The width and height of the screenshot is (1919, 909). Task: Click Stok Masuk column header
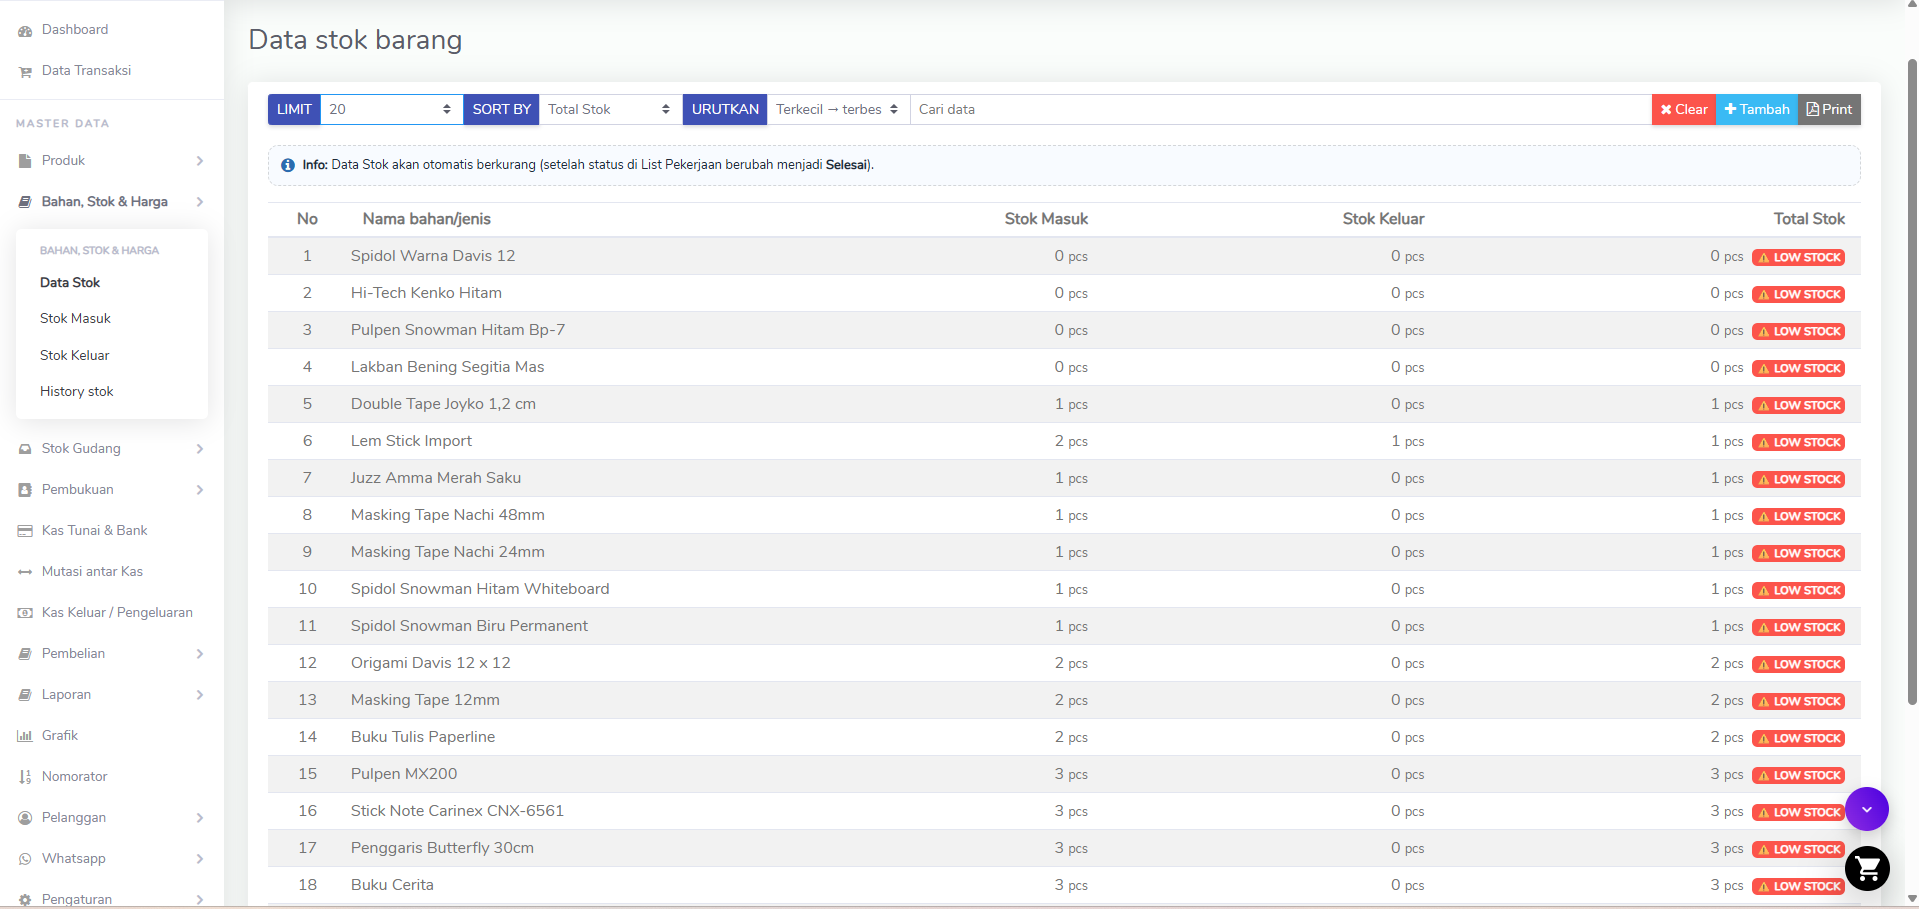pyautogui.click(x=1046, y=219)
